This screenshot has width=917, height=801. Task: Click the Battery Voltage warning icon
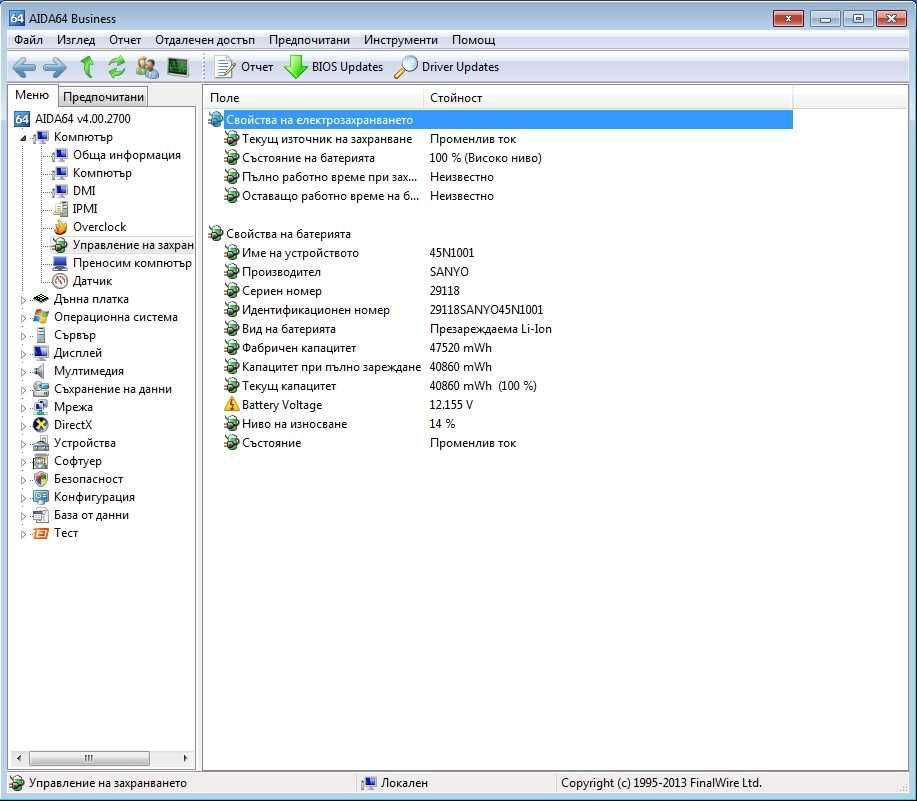pyautogui.click(x=232, y=405)
